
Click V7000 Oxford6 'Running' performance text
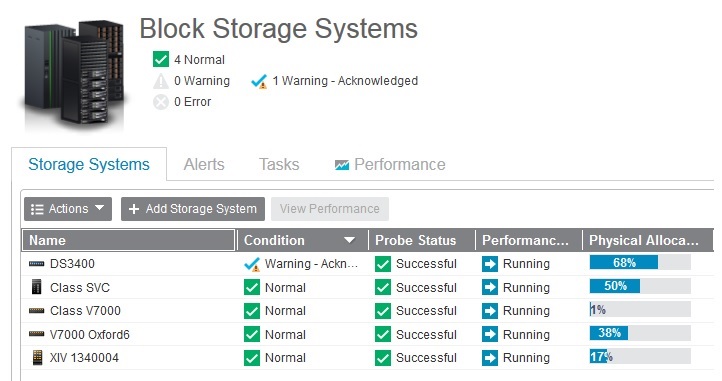(x=526, y=335)
